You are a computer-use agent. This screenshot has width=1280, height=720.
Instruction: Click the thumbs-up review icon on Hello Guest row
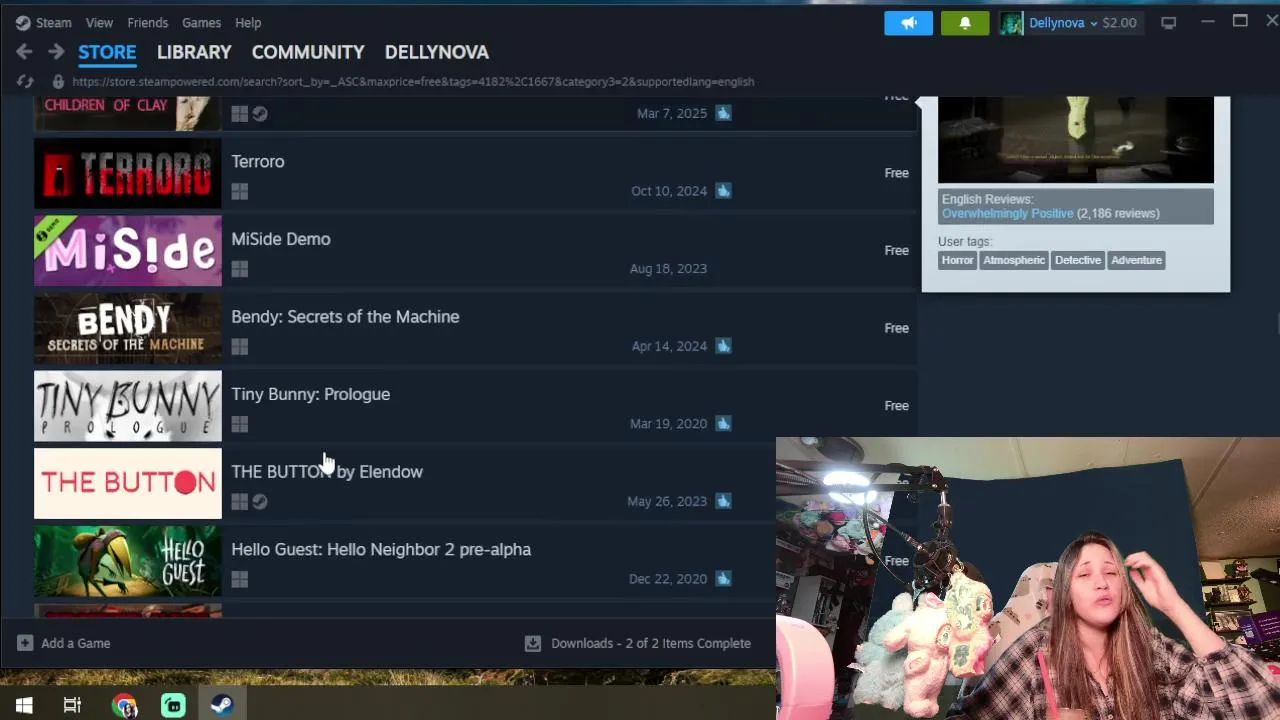[x=723, y=578]
